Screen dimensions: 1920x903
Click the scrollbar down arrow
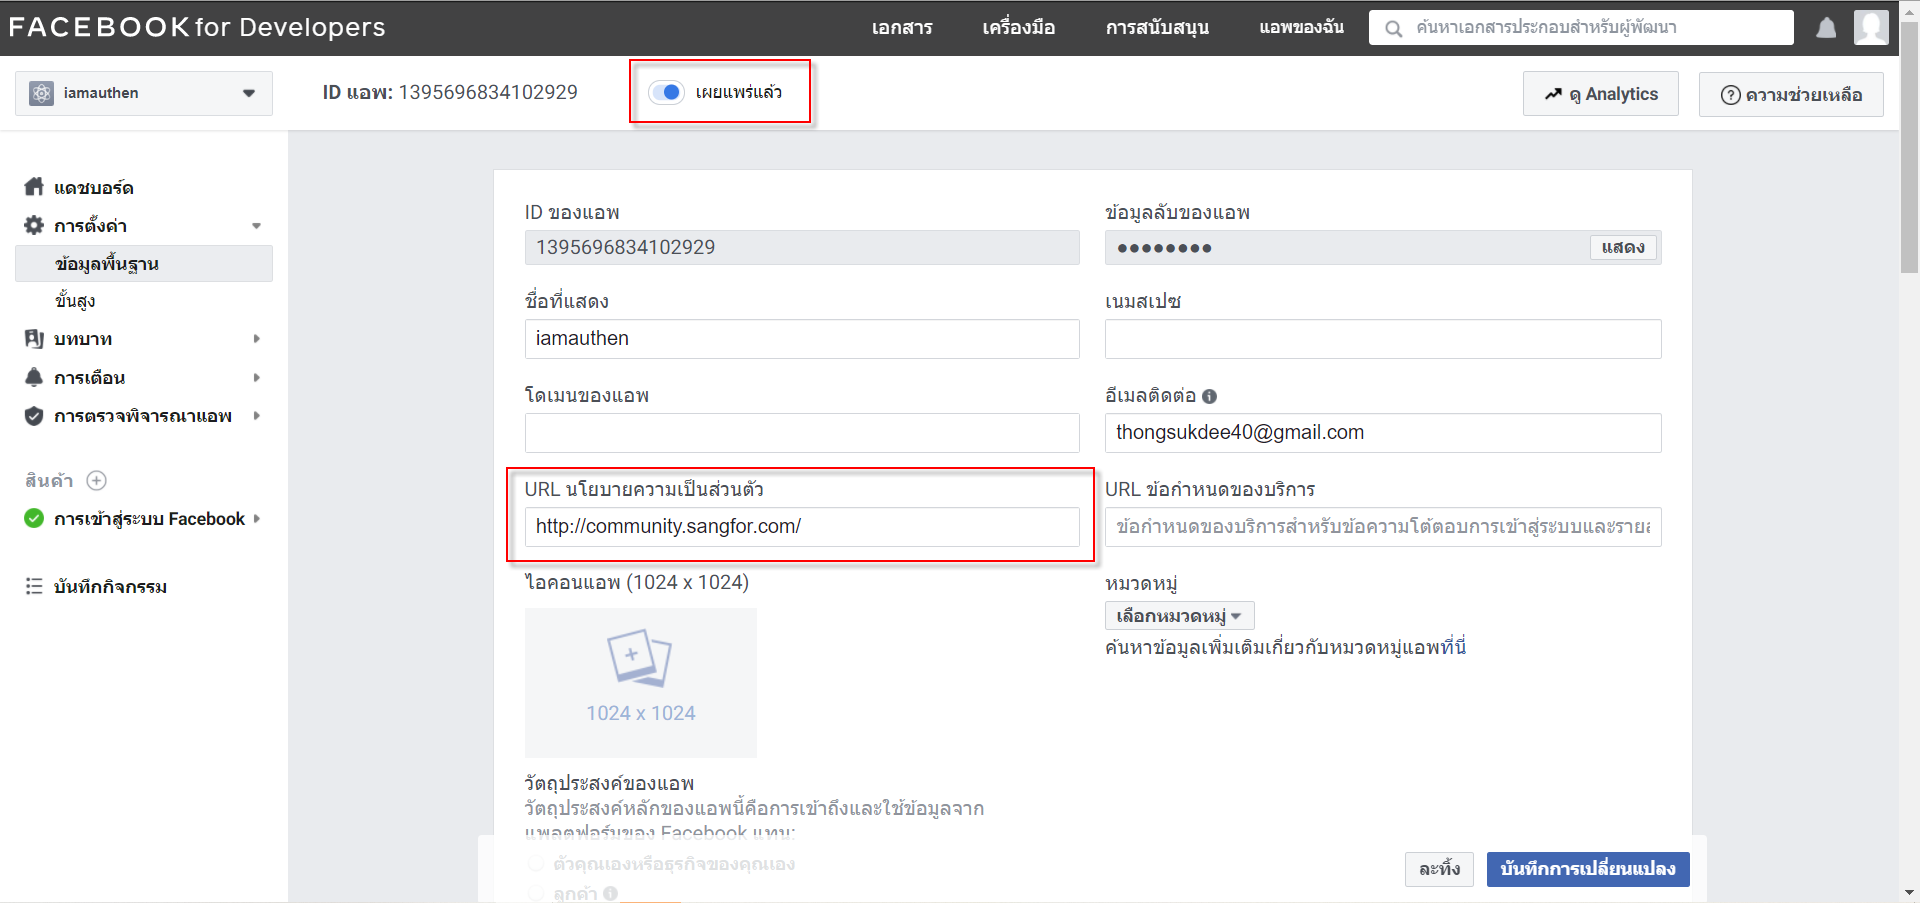point(1909,893)
